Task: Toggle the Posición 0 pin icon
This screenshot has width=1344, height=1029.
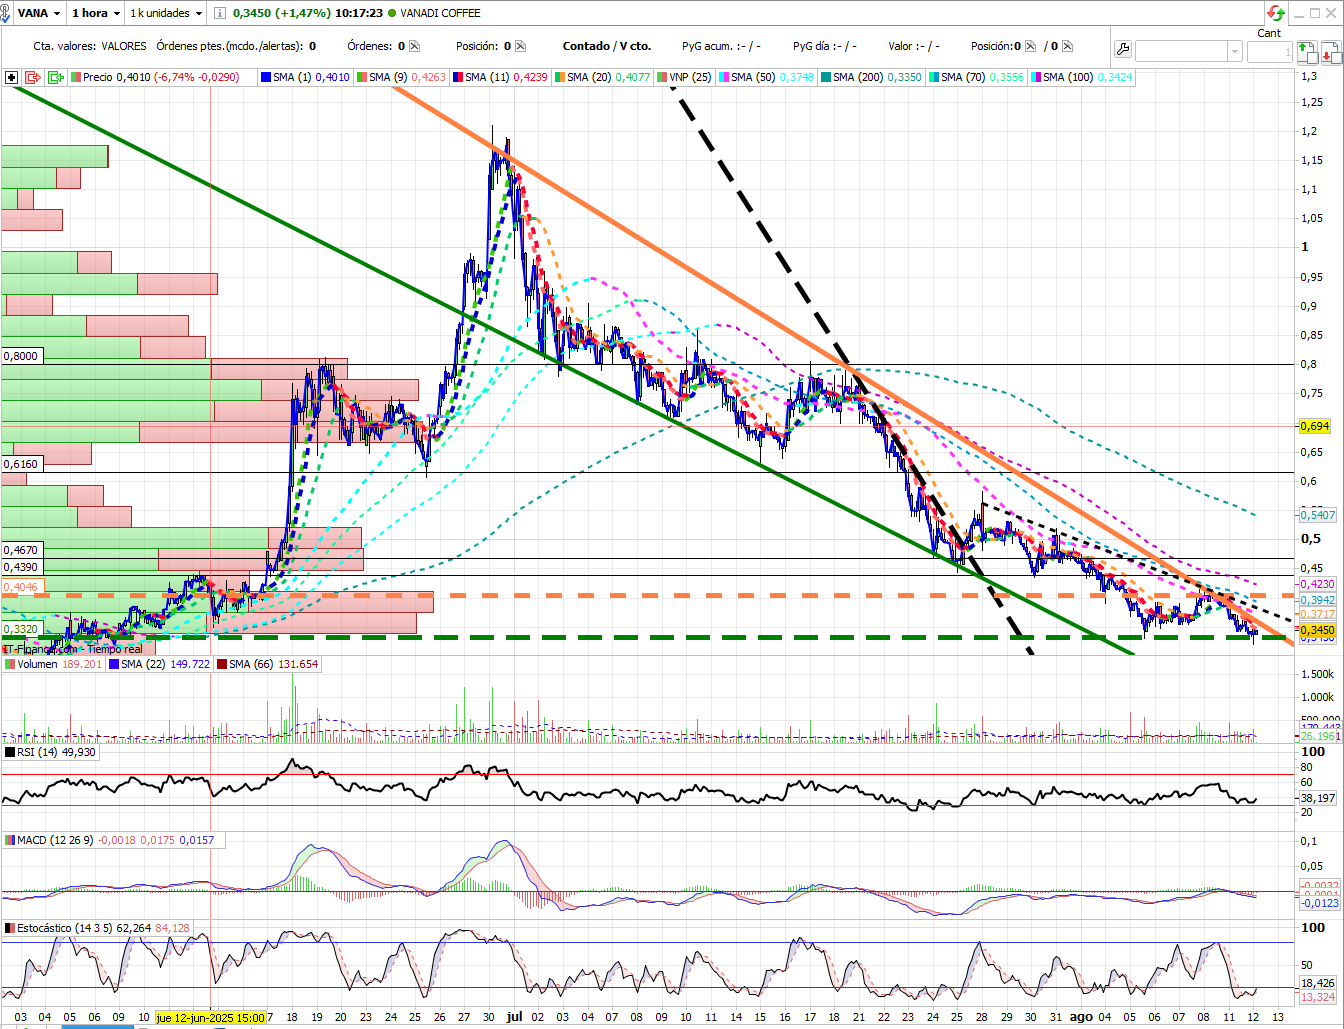Action: click(x=520, y=46)
